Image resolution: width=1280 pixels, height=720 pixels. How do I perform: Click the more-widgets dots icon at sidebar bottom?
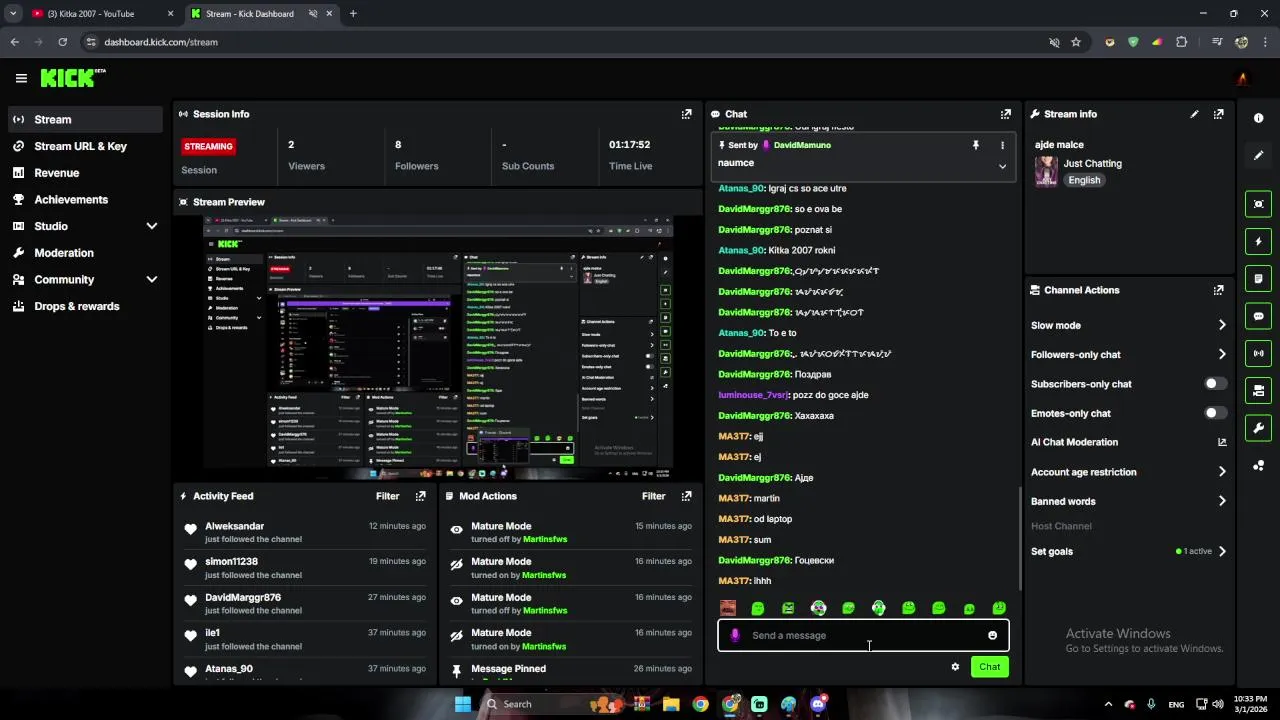click(x=1258, y=466)
